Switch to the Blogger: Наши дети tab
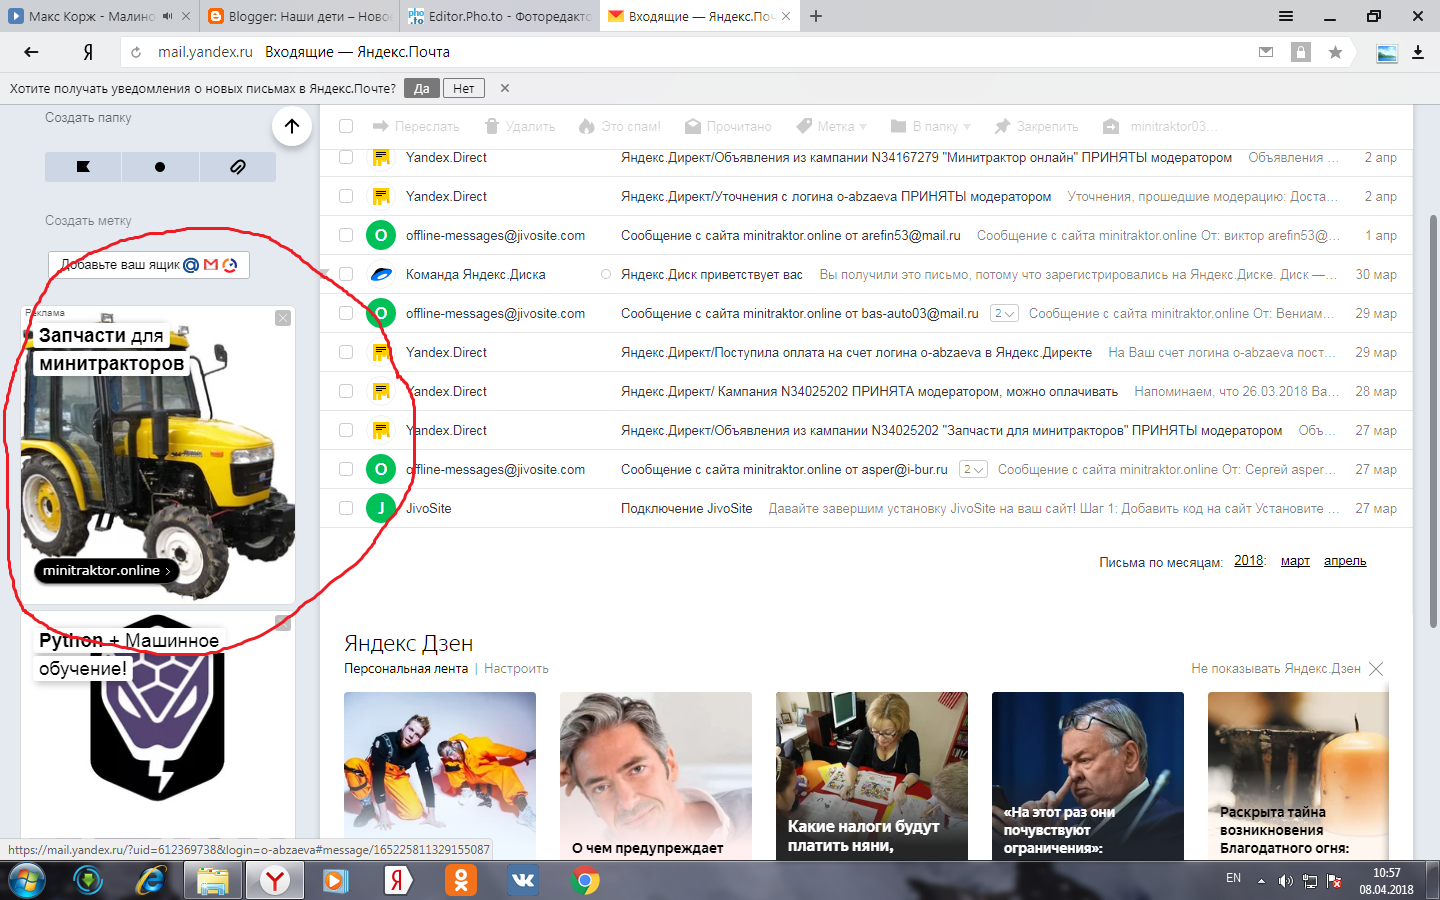This screenshot has height=900, width=1440. click(x=300, y=16)
